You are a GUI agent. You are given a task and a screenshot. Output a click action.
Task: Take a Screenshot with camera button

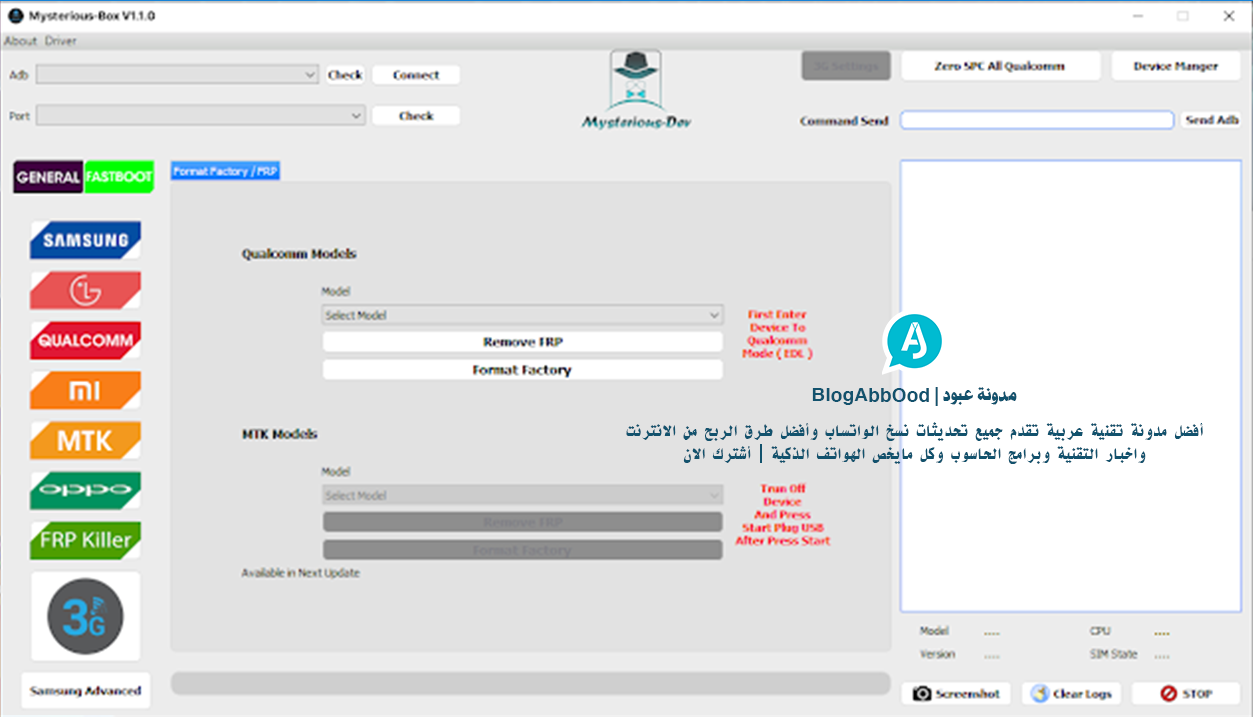tap(956, 693)
